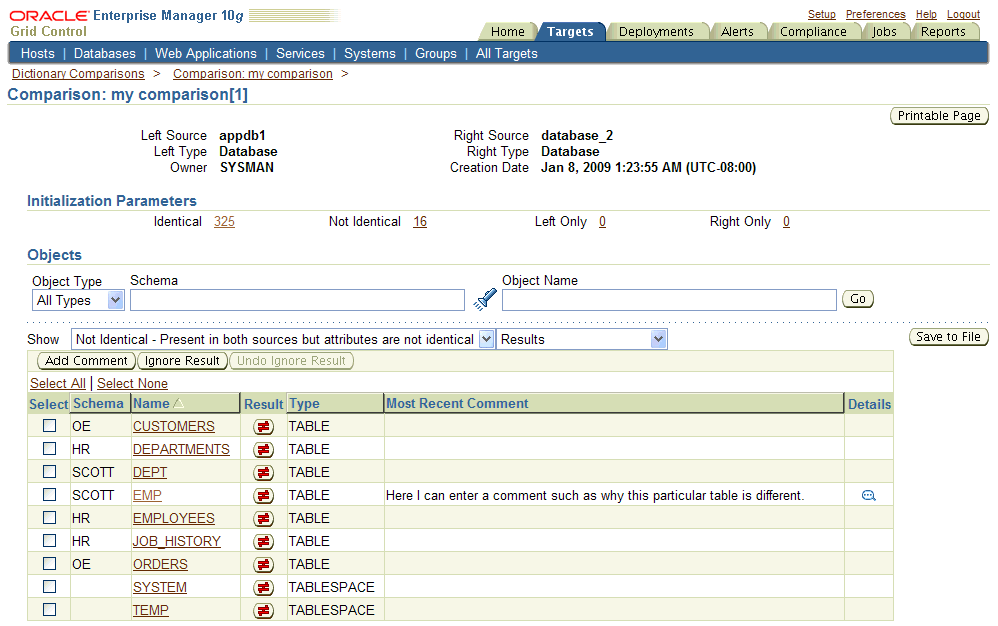This screenshot has height=626, width=998.
Task: Open the Jobs tab
Action: point(884,32)
